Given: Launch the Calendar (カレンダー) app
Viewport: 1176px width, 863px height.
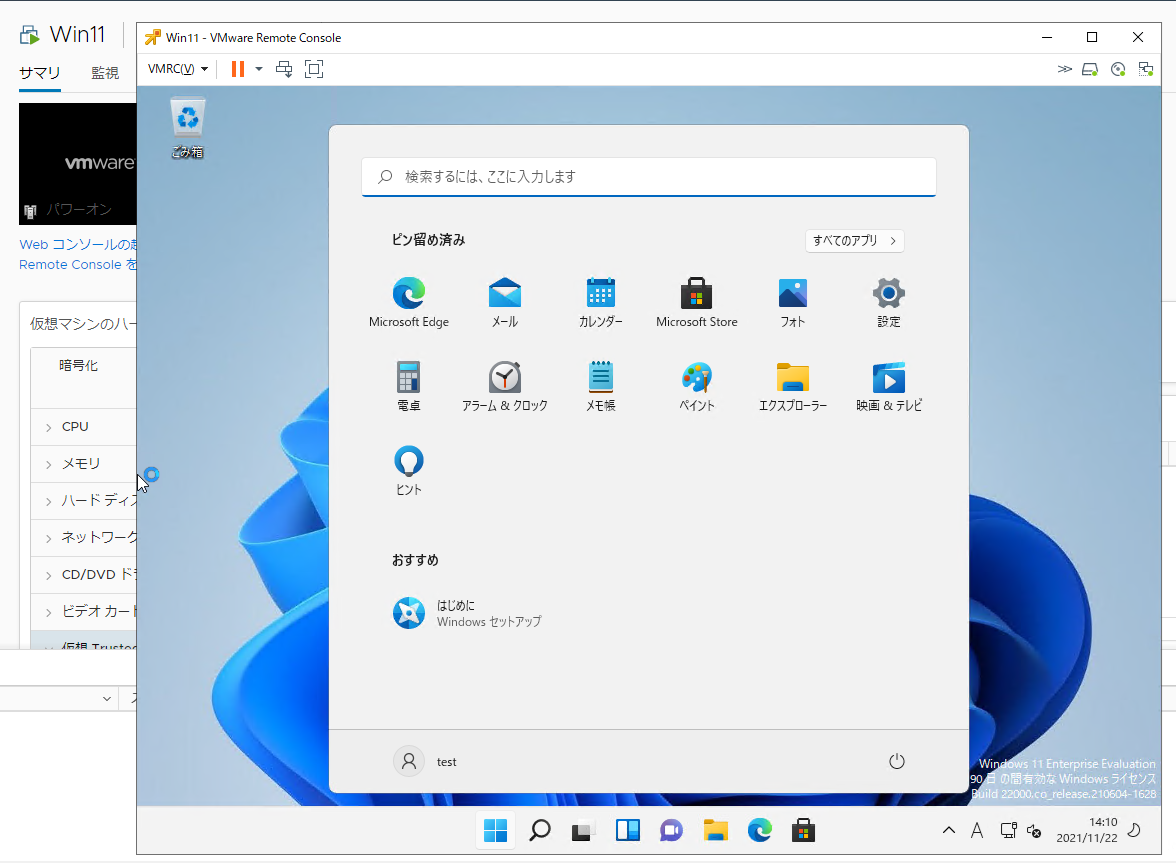Looking at the screenshot, I should tap(601, 302).
